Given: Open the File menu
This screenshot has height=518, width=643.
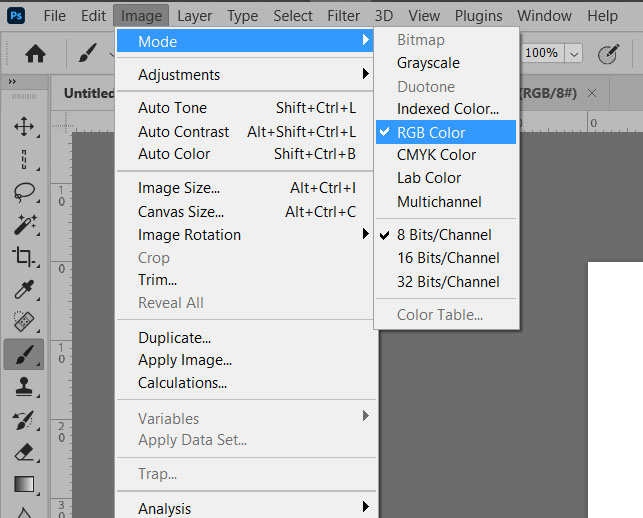Looking at the screenshot, I should (55, 16).
